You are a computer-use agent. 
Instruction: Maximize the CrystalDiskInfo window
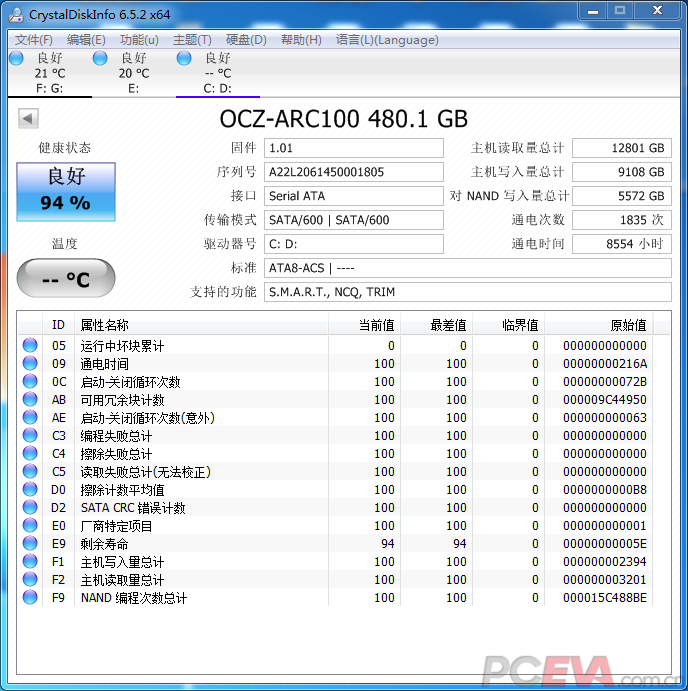tap(620, 11)
